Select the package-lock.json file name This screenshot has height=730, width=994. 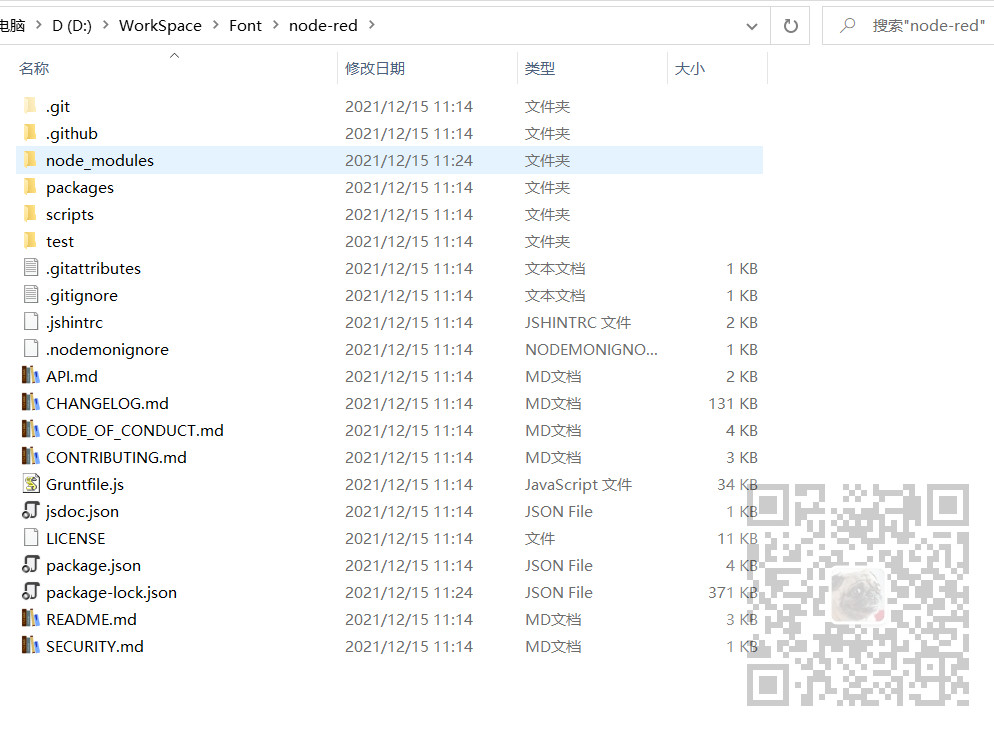[112, 592]
